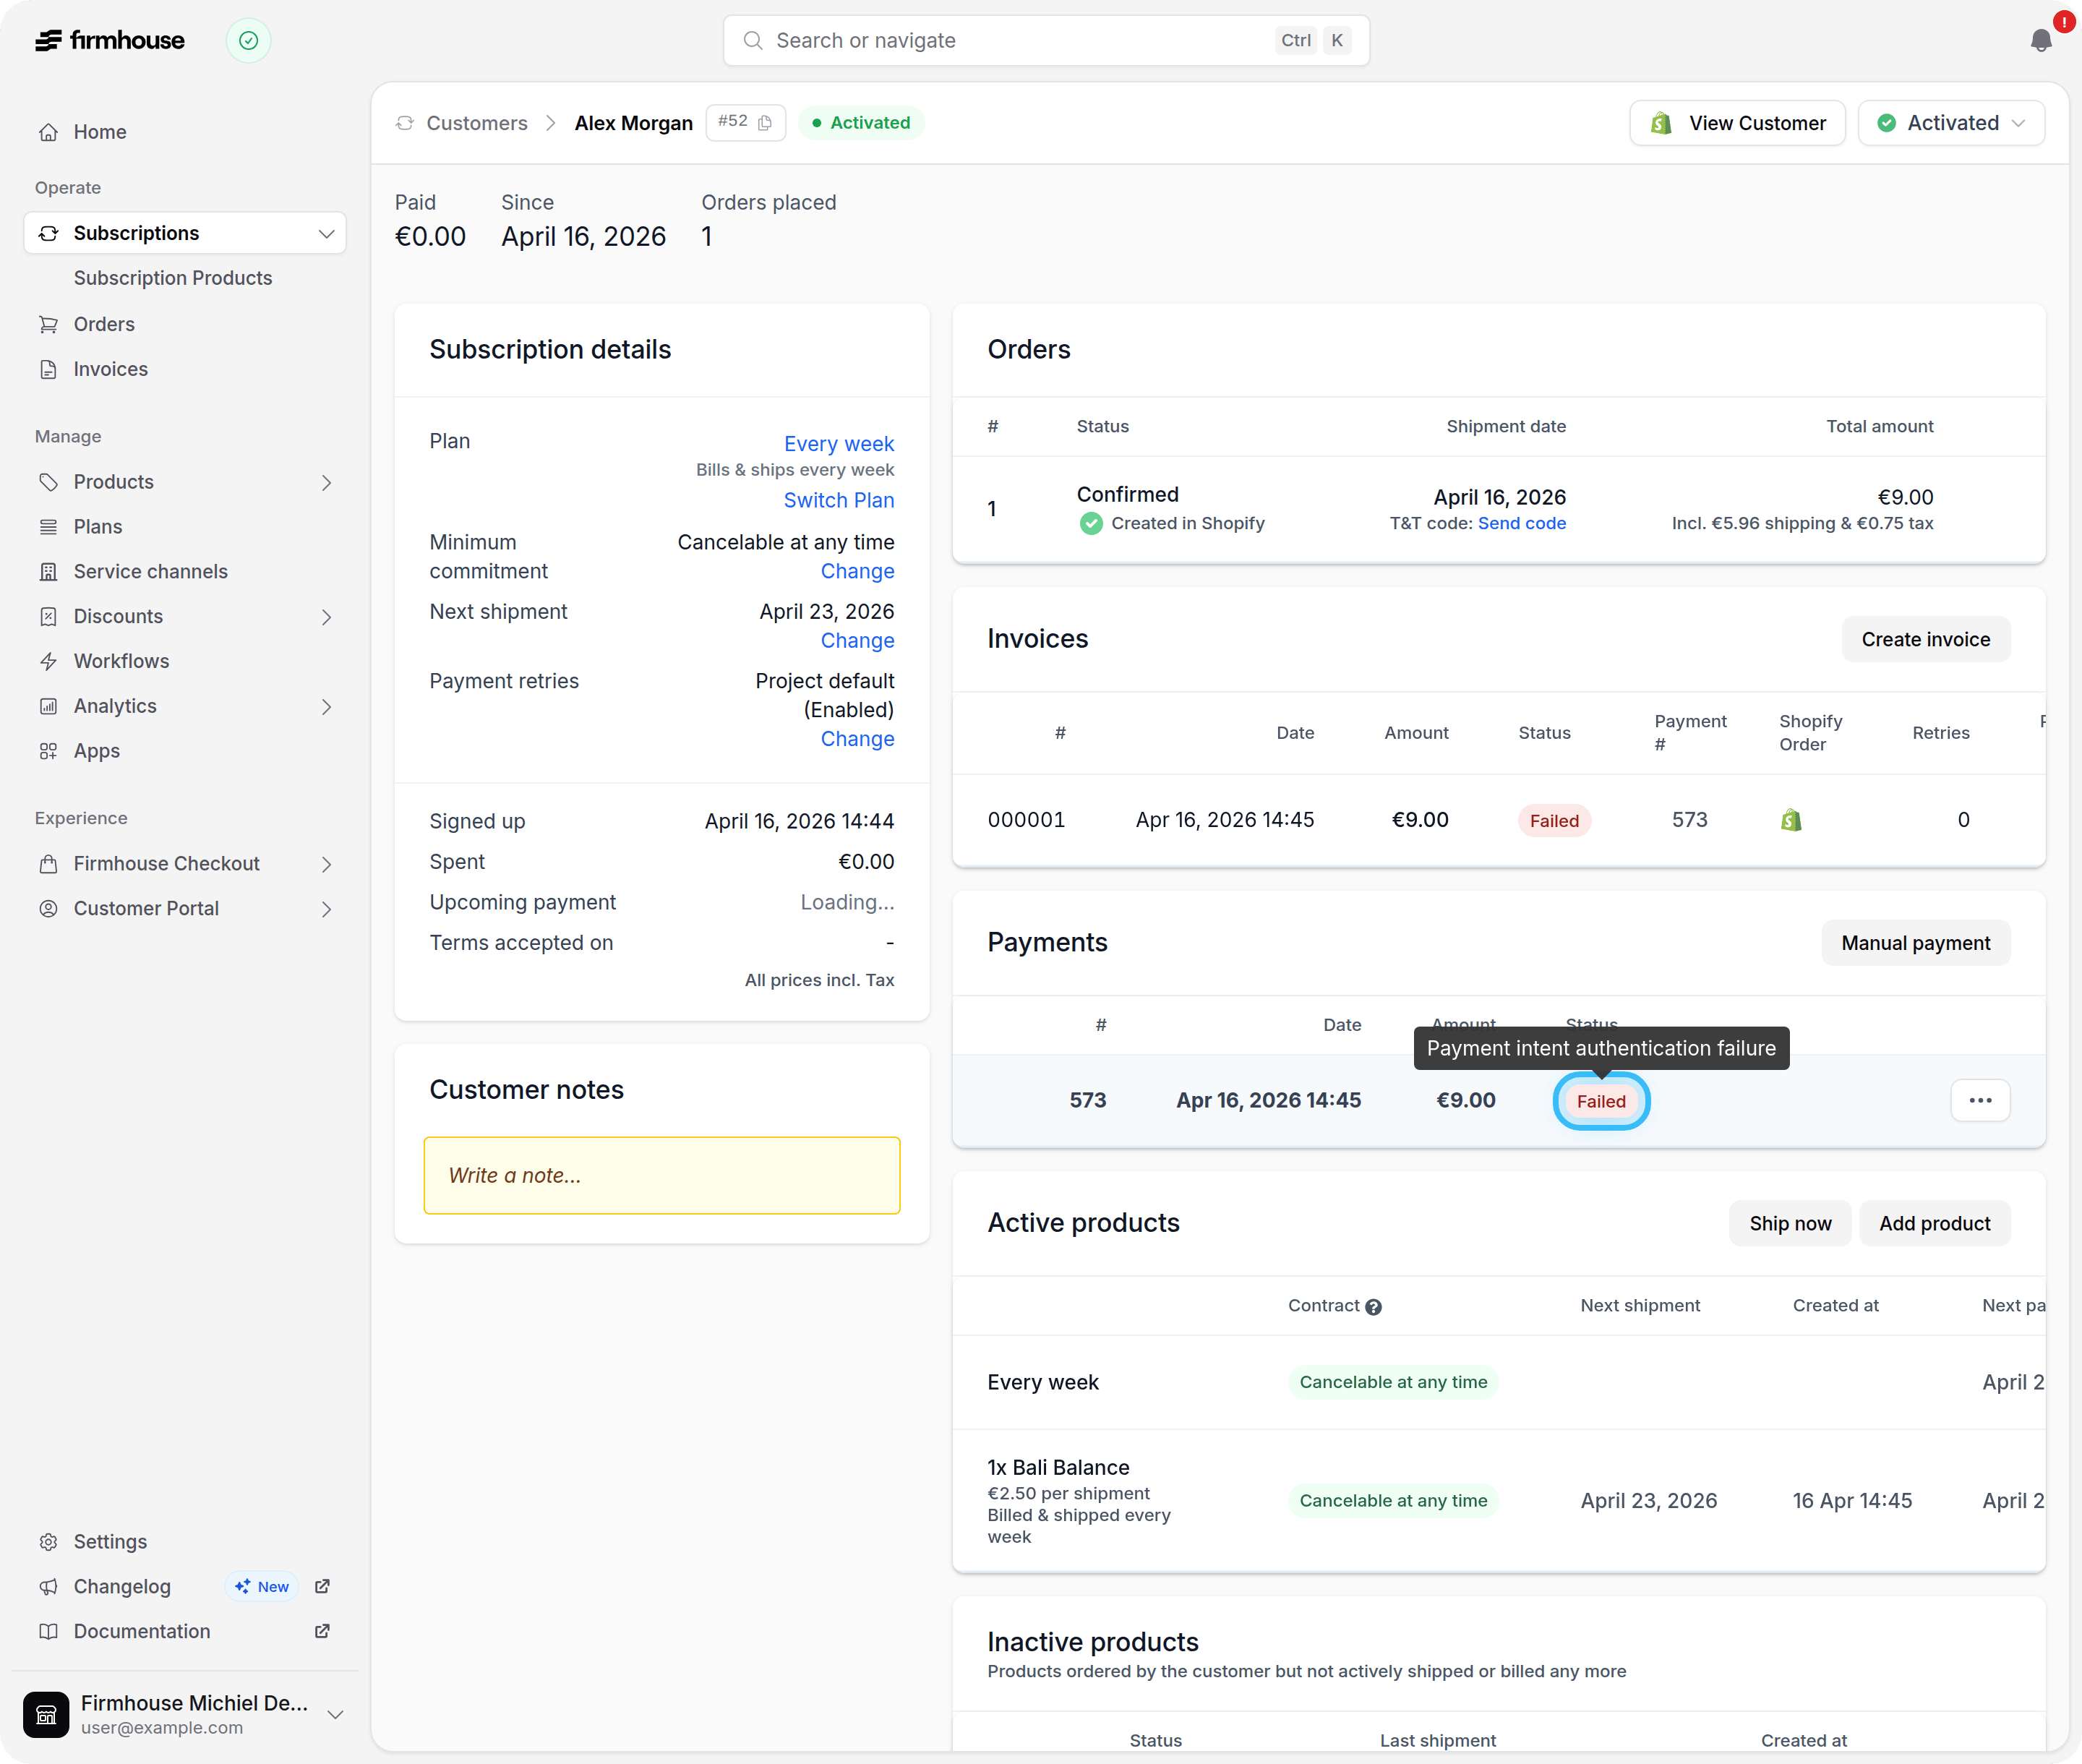Click the green status check icon beside logo

coord(249,40)
